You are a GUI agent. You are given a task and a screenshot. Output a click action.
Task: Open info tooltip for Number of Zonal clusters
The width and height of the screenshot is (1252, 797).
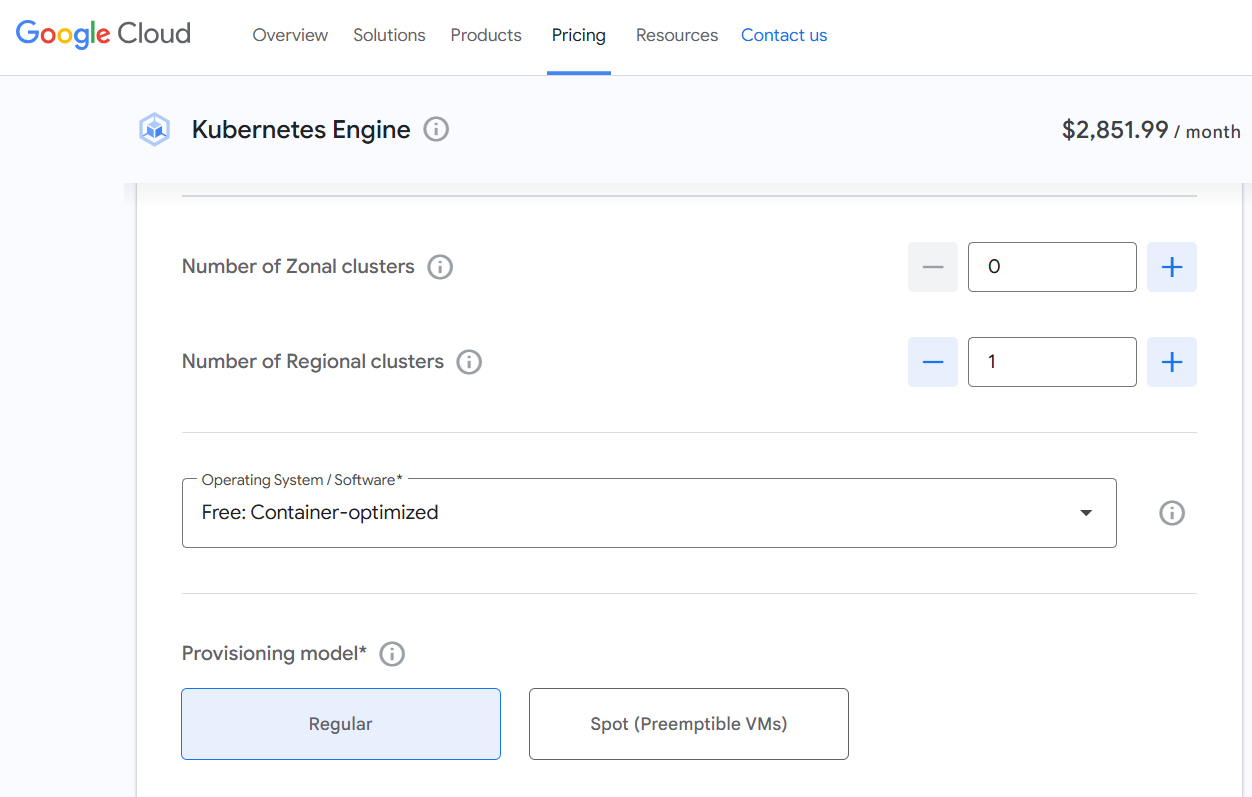point(440,267)
